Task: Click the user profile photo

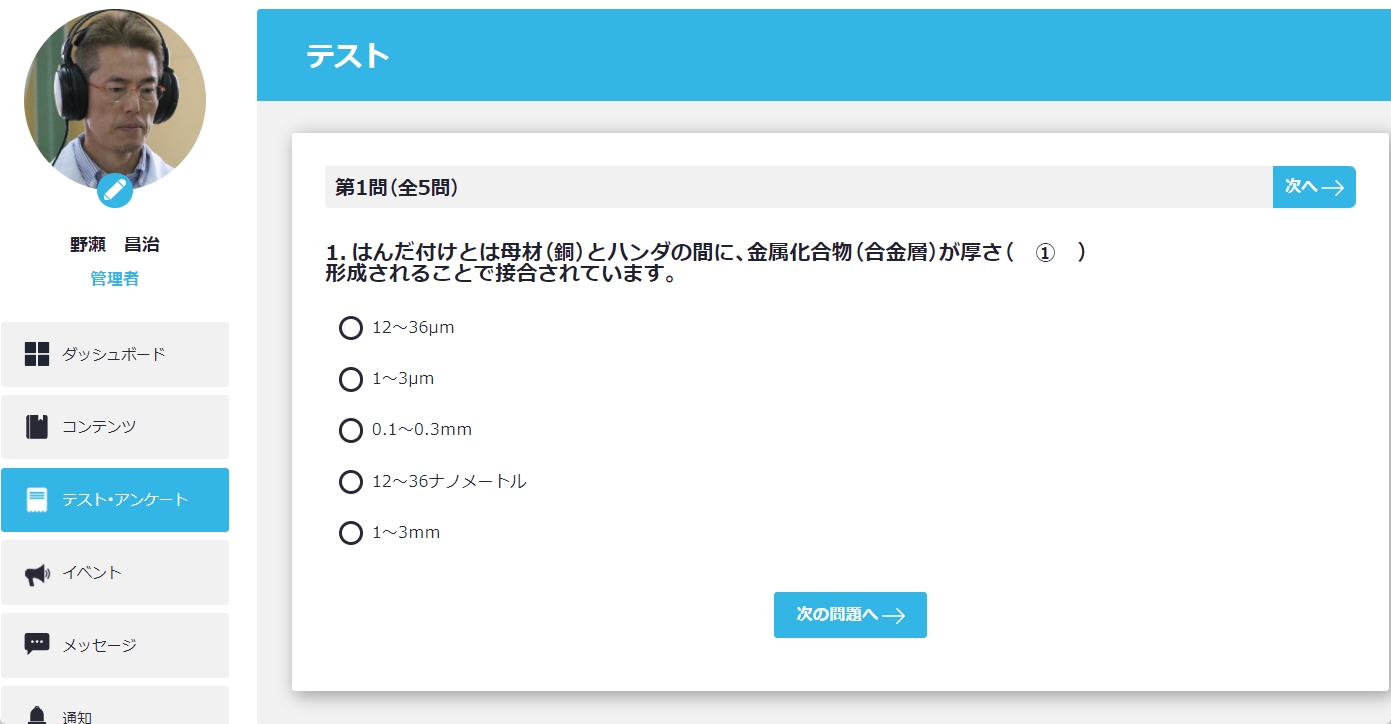Action: (115, 95)
